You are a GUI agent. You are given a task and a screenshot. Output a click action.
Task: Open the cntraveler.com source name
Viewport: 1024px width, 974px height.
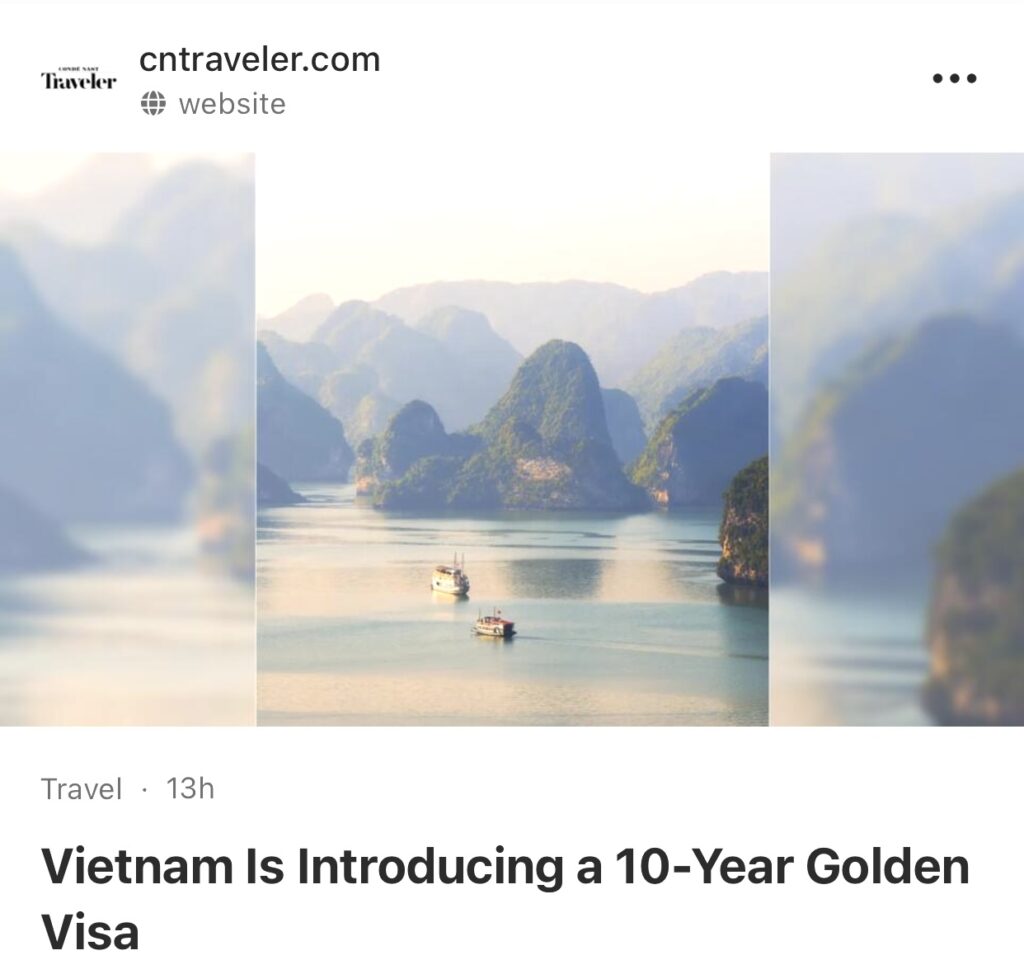259,59
